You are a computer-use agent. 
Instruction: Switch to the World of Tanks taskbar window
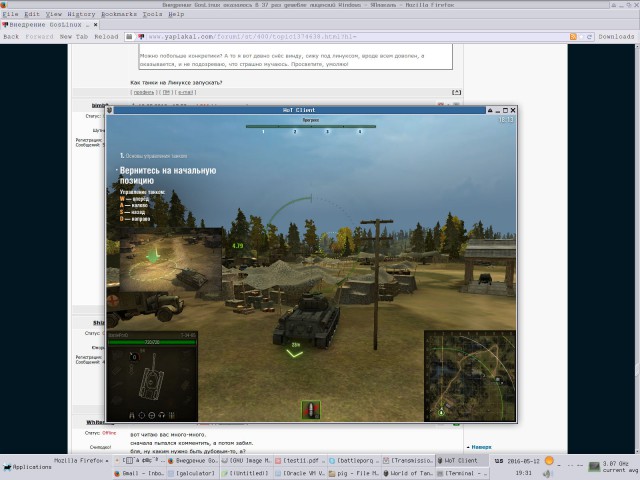click(408, 473)
